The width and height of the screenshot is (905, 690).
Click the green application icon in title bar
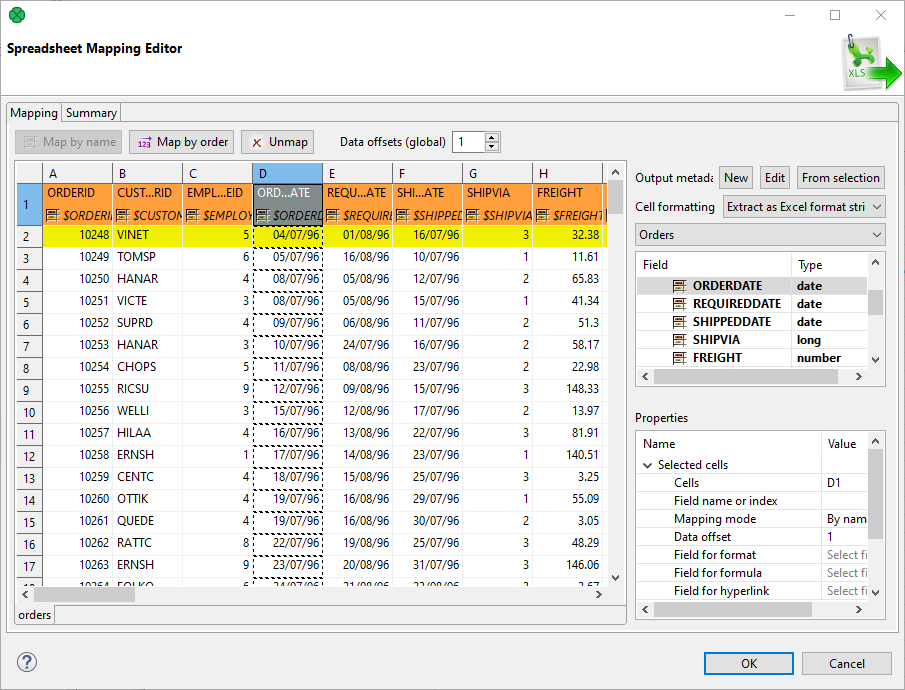[x=15, y=15]
